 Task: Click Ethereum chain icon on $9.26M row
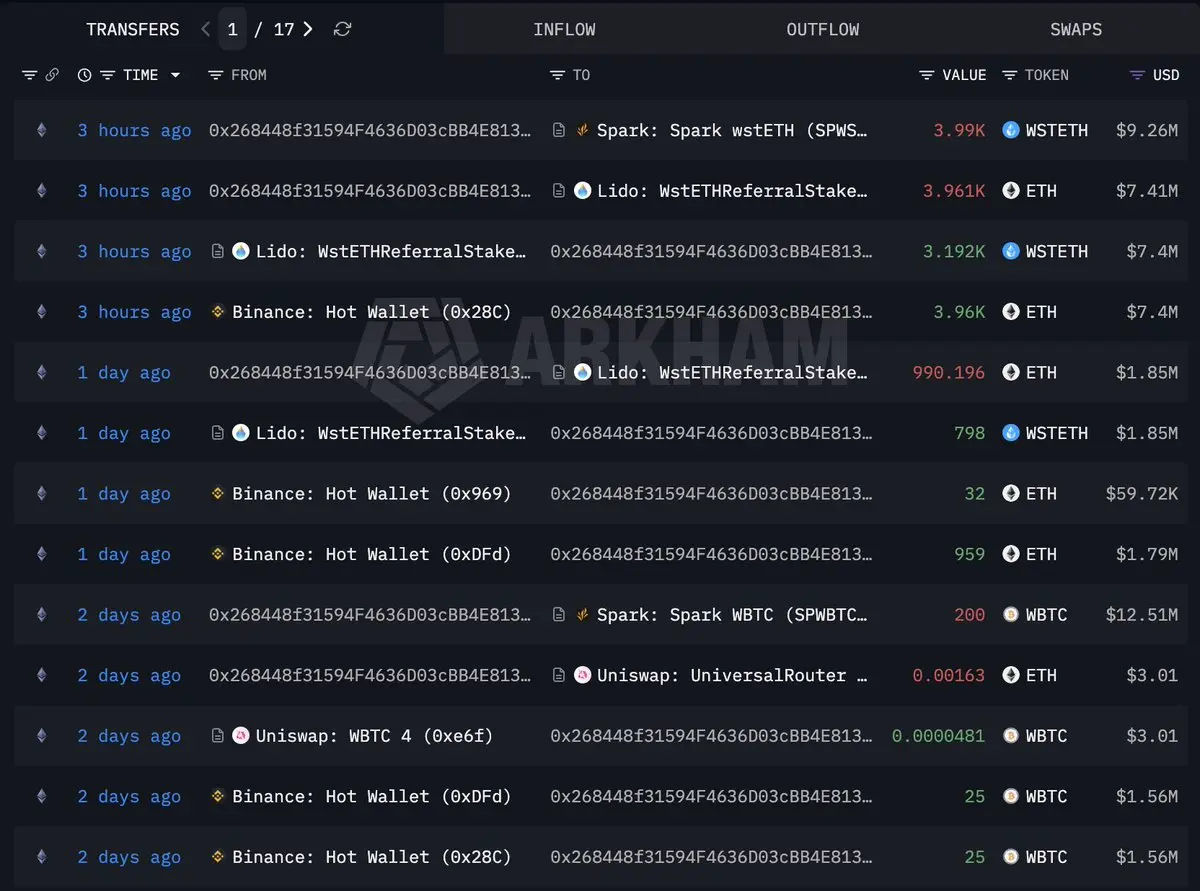tap(41, 130)
